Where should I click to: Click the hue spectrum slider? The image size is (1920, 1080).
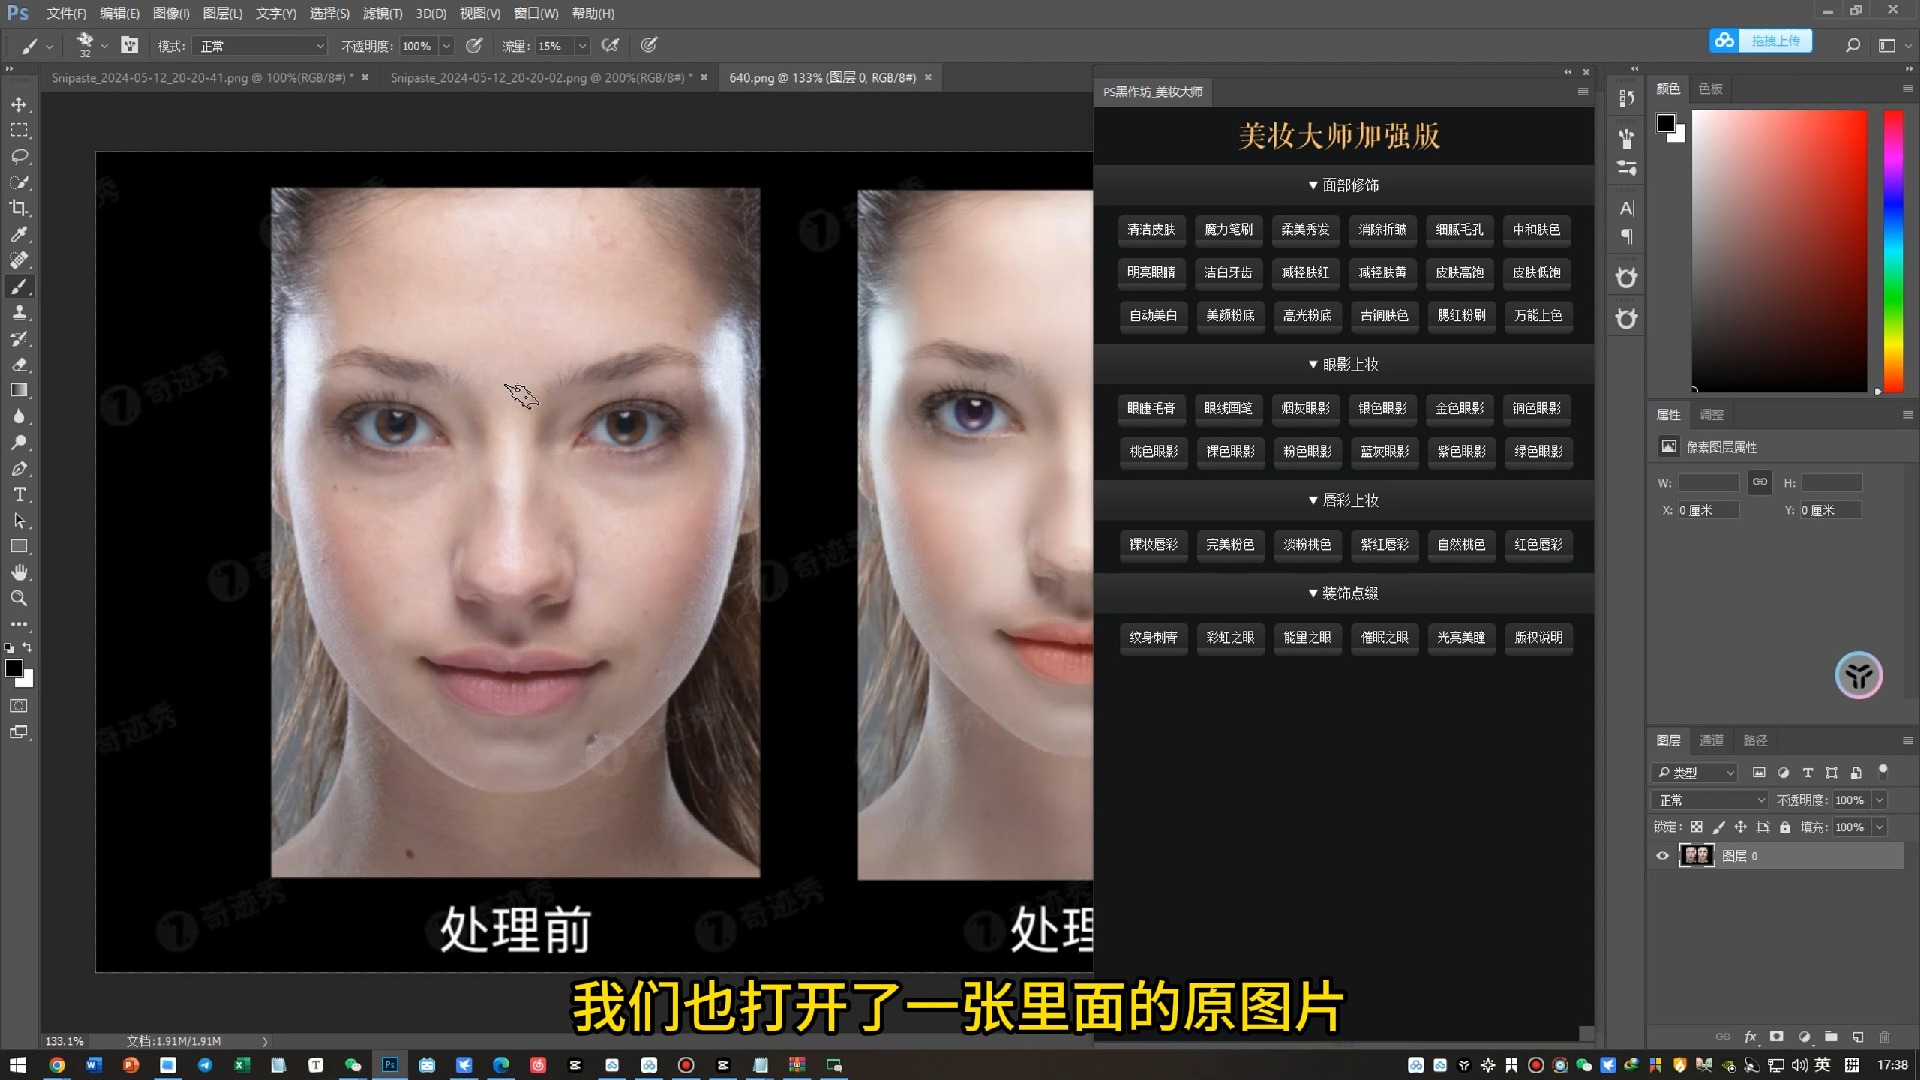[1893, 250]
